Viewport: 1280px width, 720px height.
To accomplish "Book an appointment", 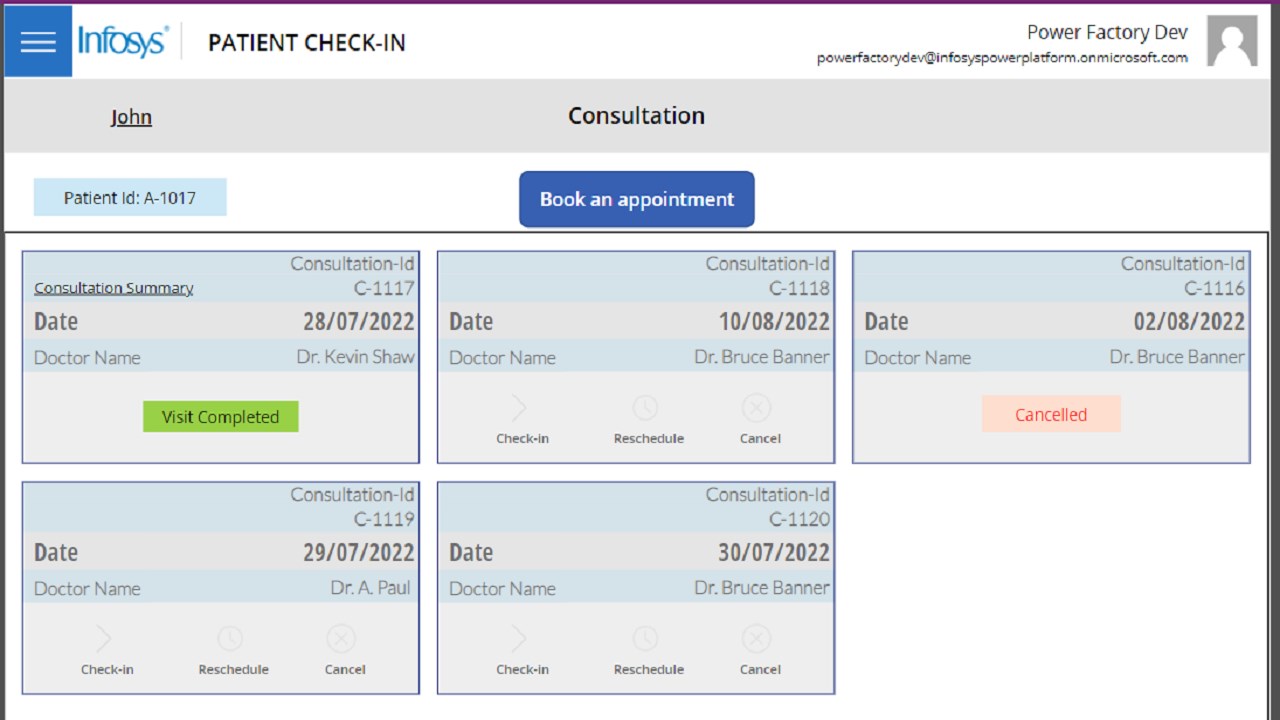I will point(637,199).
